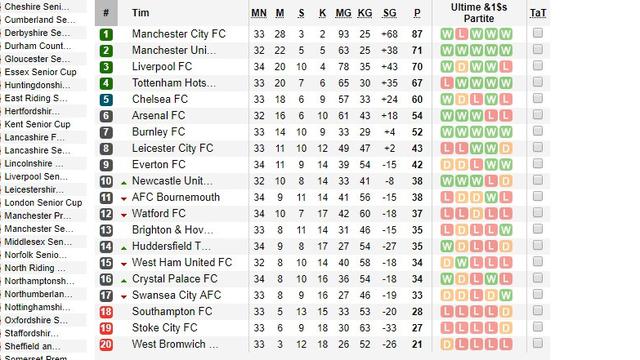640x360 pixels.
Task: Click the TaT column header
Action: (538, 13)
